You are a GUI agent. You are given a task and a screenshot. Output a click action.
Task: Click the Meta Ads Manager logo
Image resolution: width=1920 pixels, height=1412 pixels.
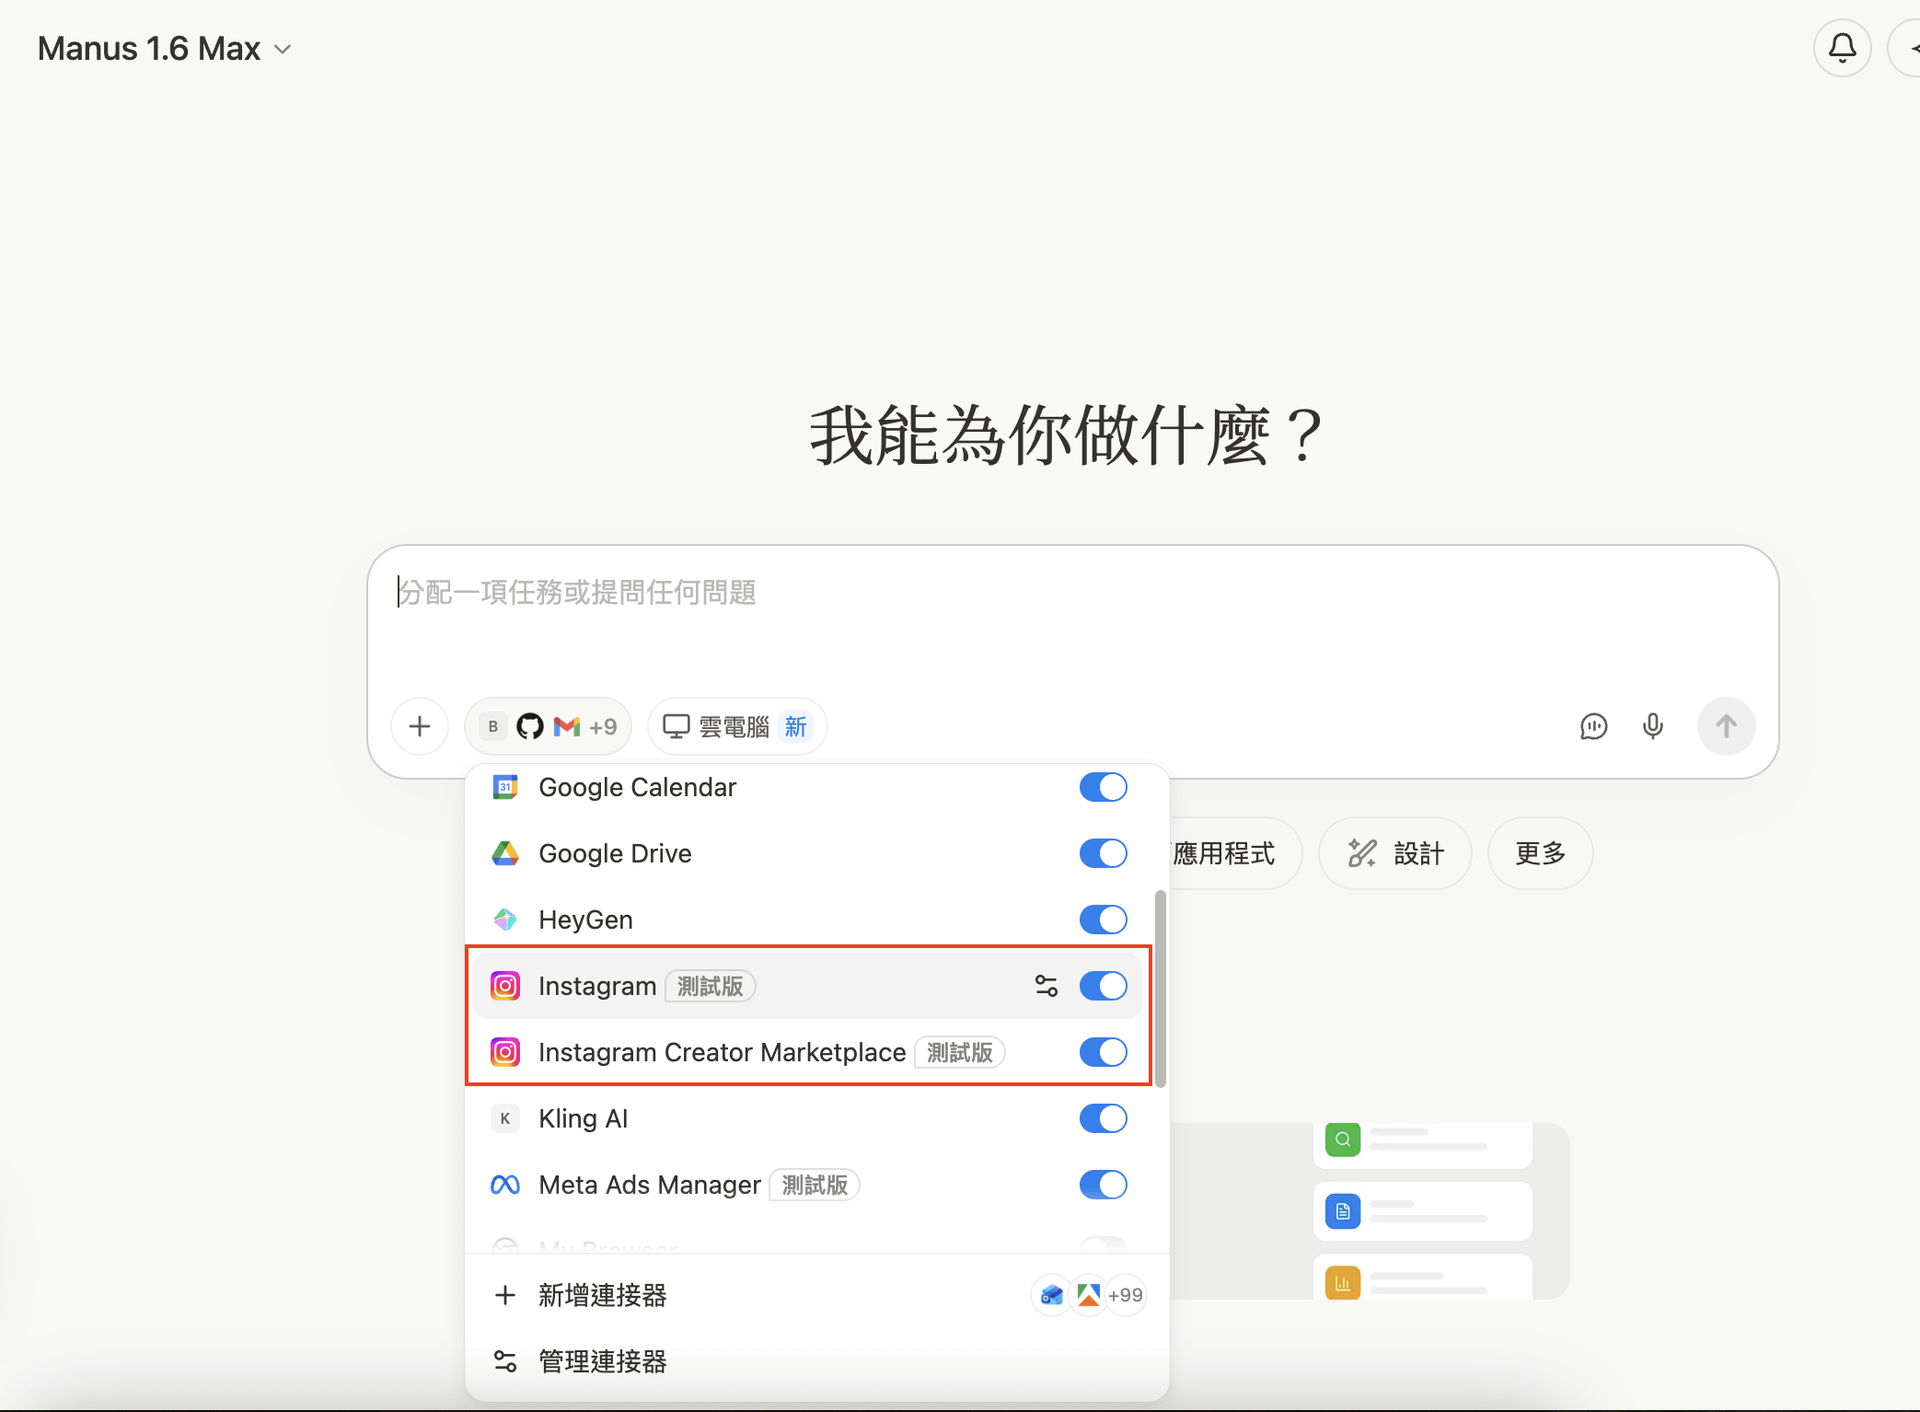(505, 1185)
